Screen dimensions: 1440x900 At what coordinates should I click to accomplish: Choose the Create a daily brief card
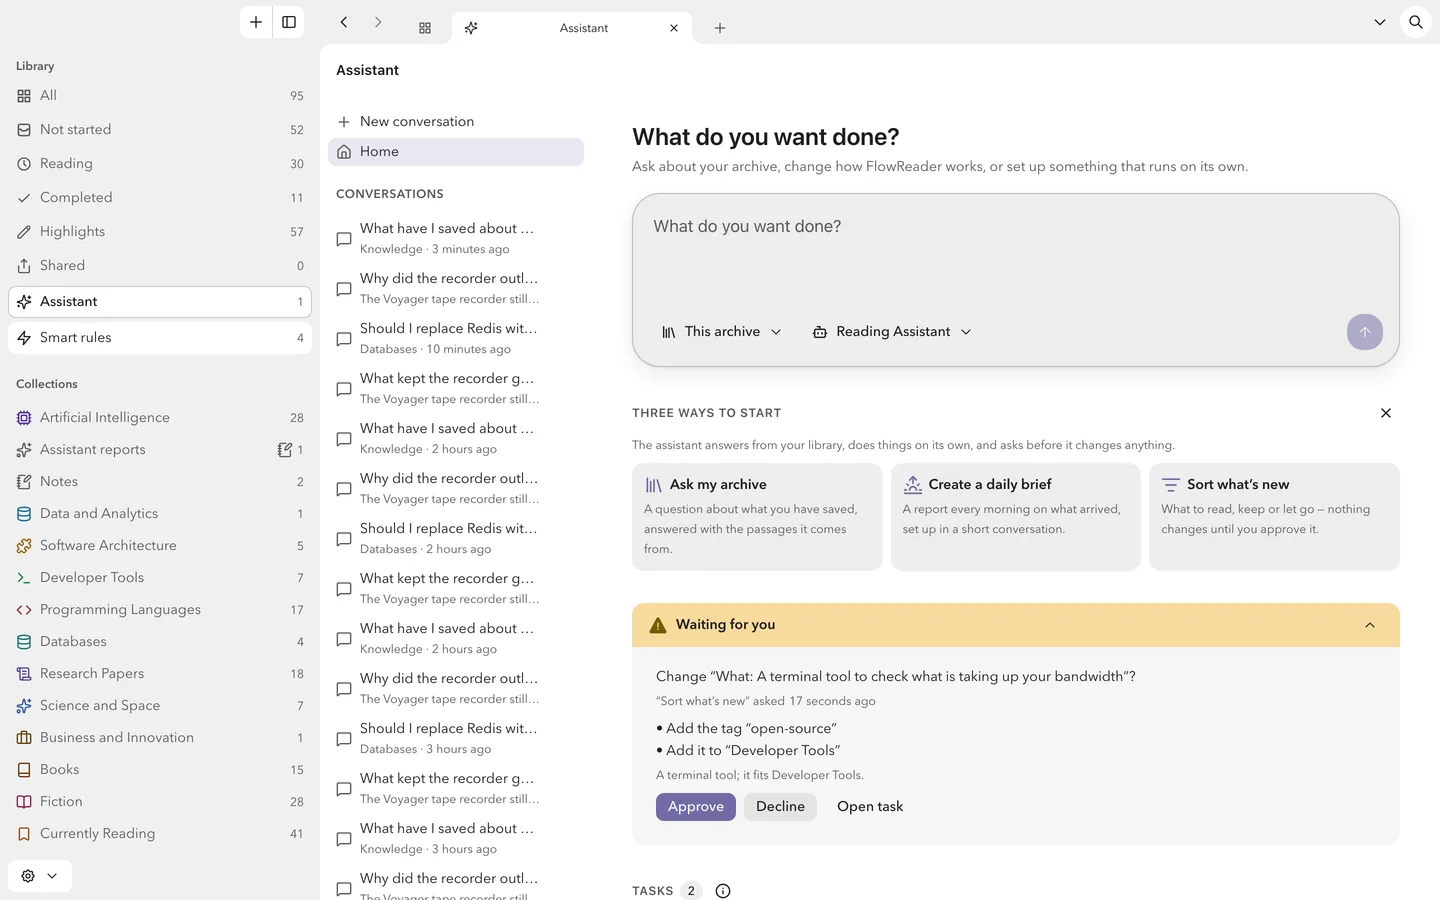click(x=1015, y=517)
